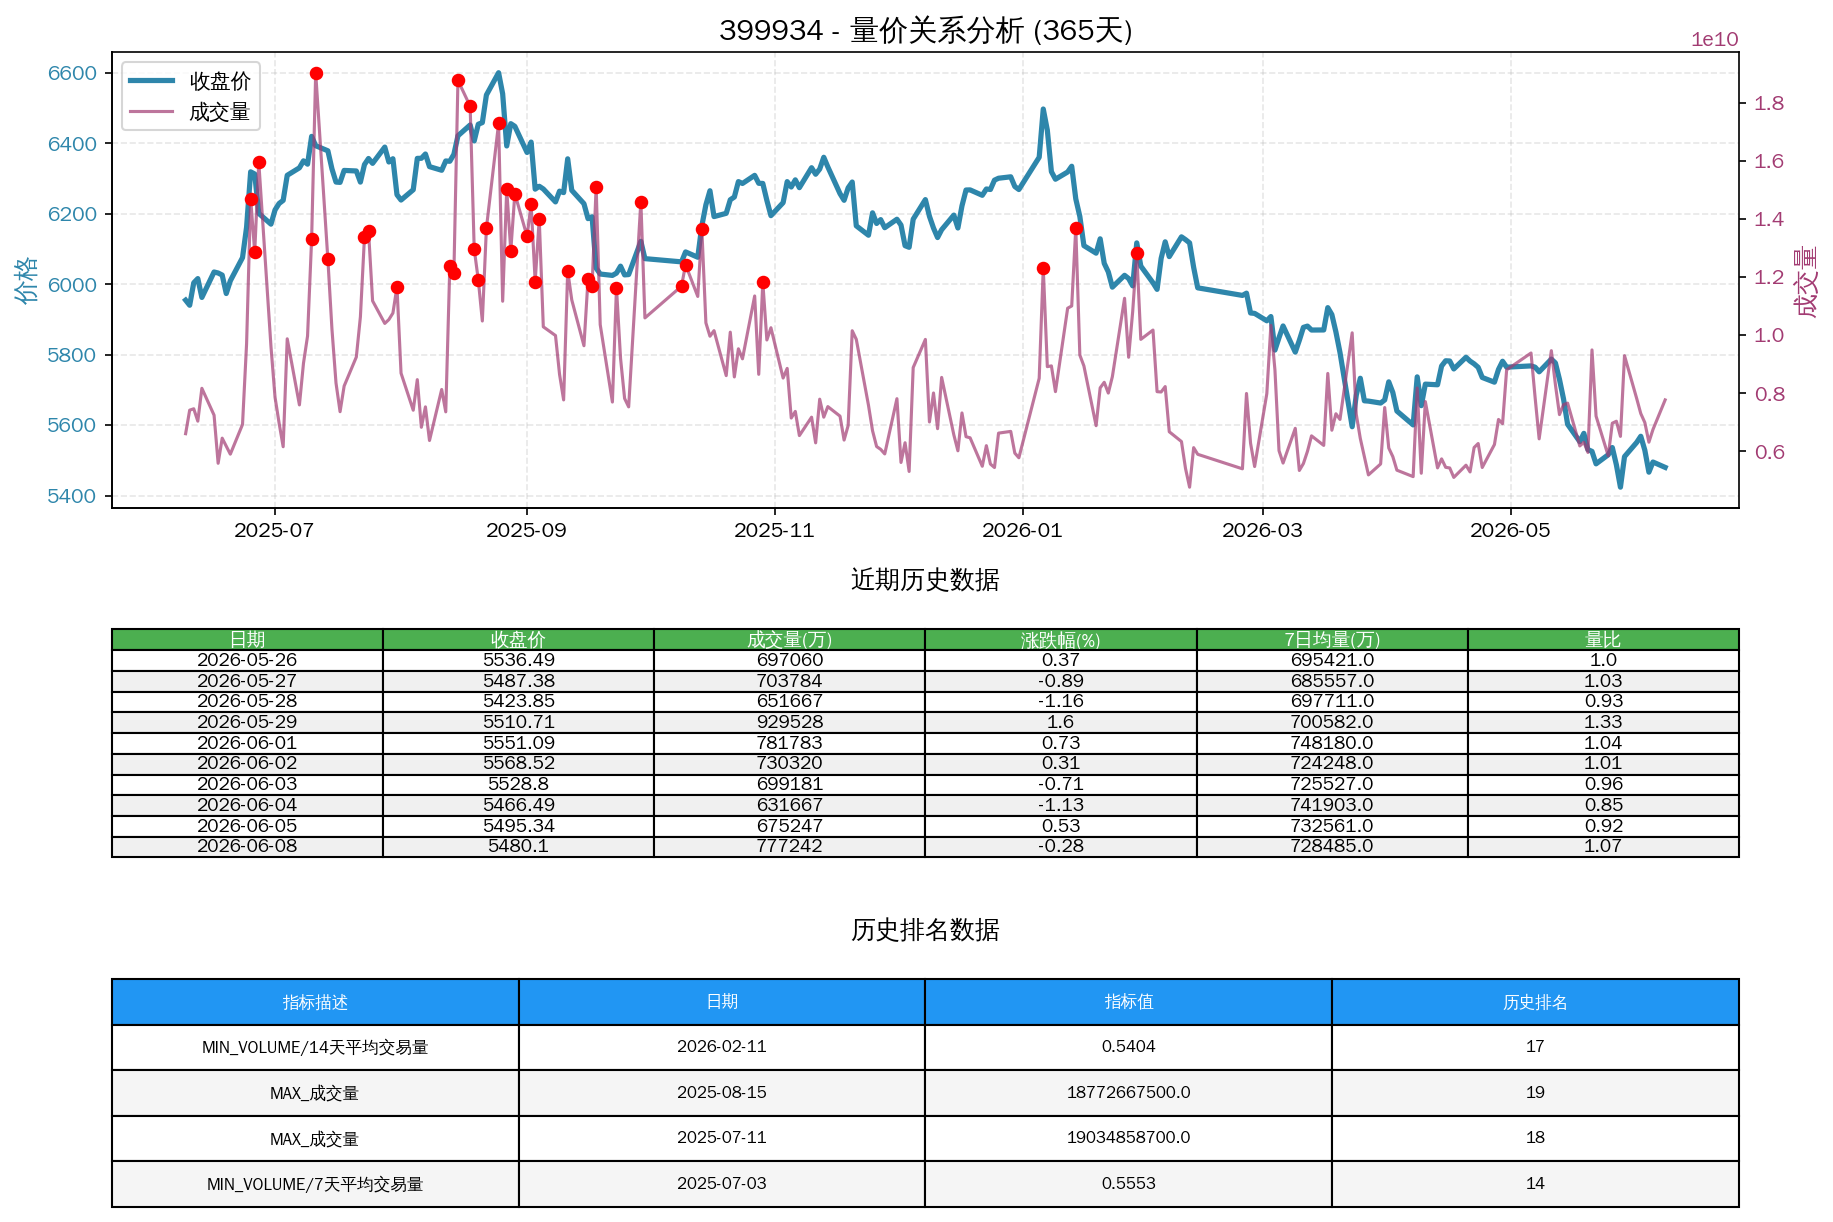
Task: Click the 1.8 volume axis tick
Action: [x=1769, y=103]
